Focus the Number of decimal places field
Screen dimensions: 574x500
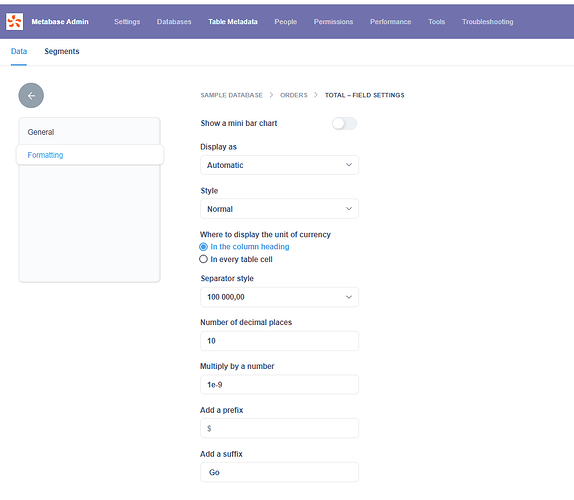(x=279, y=341)
